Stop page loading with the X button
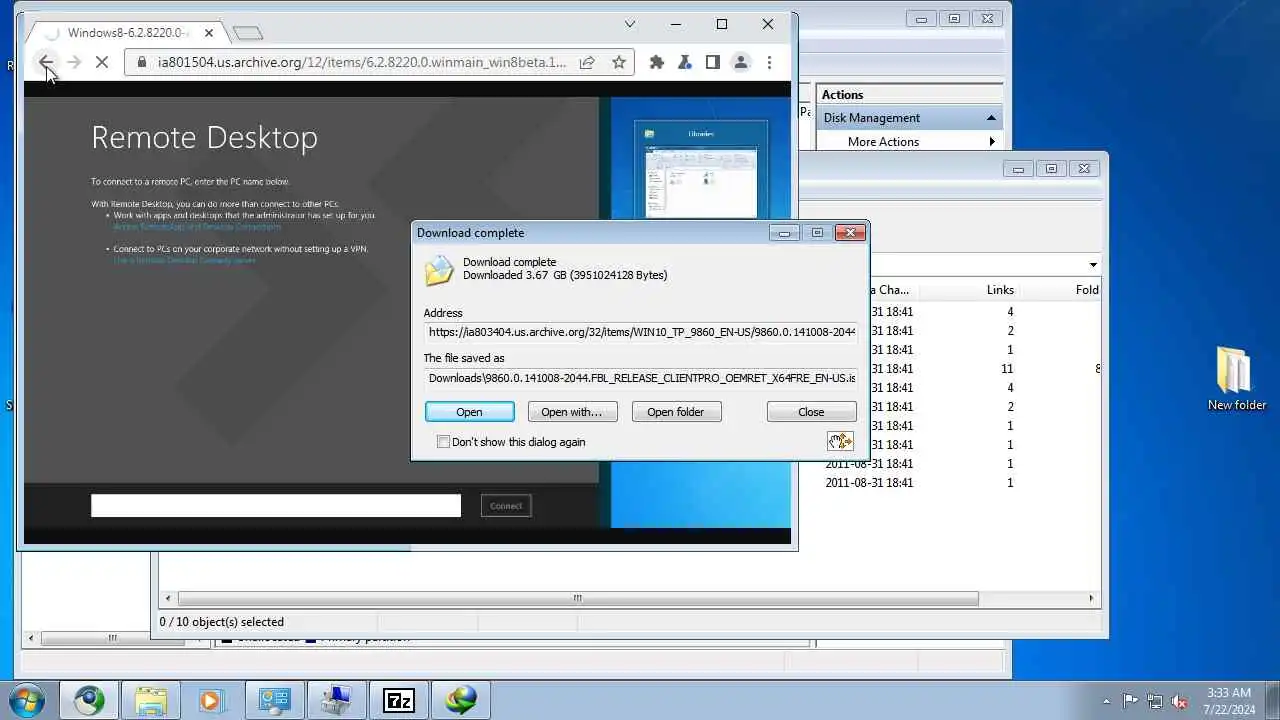This screenshot has height=720, width=1280. coord(102,62)
